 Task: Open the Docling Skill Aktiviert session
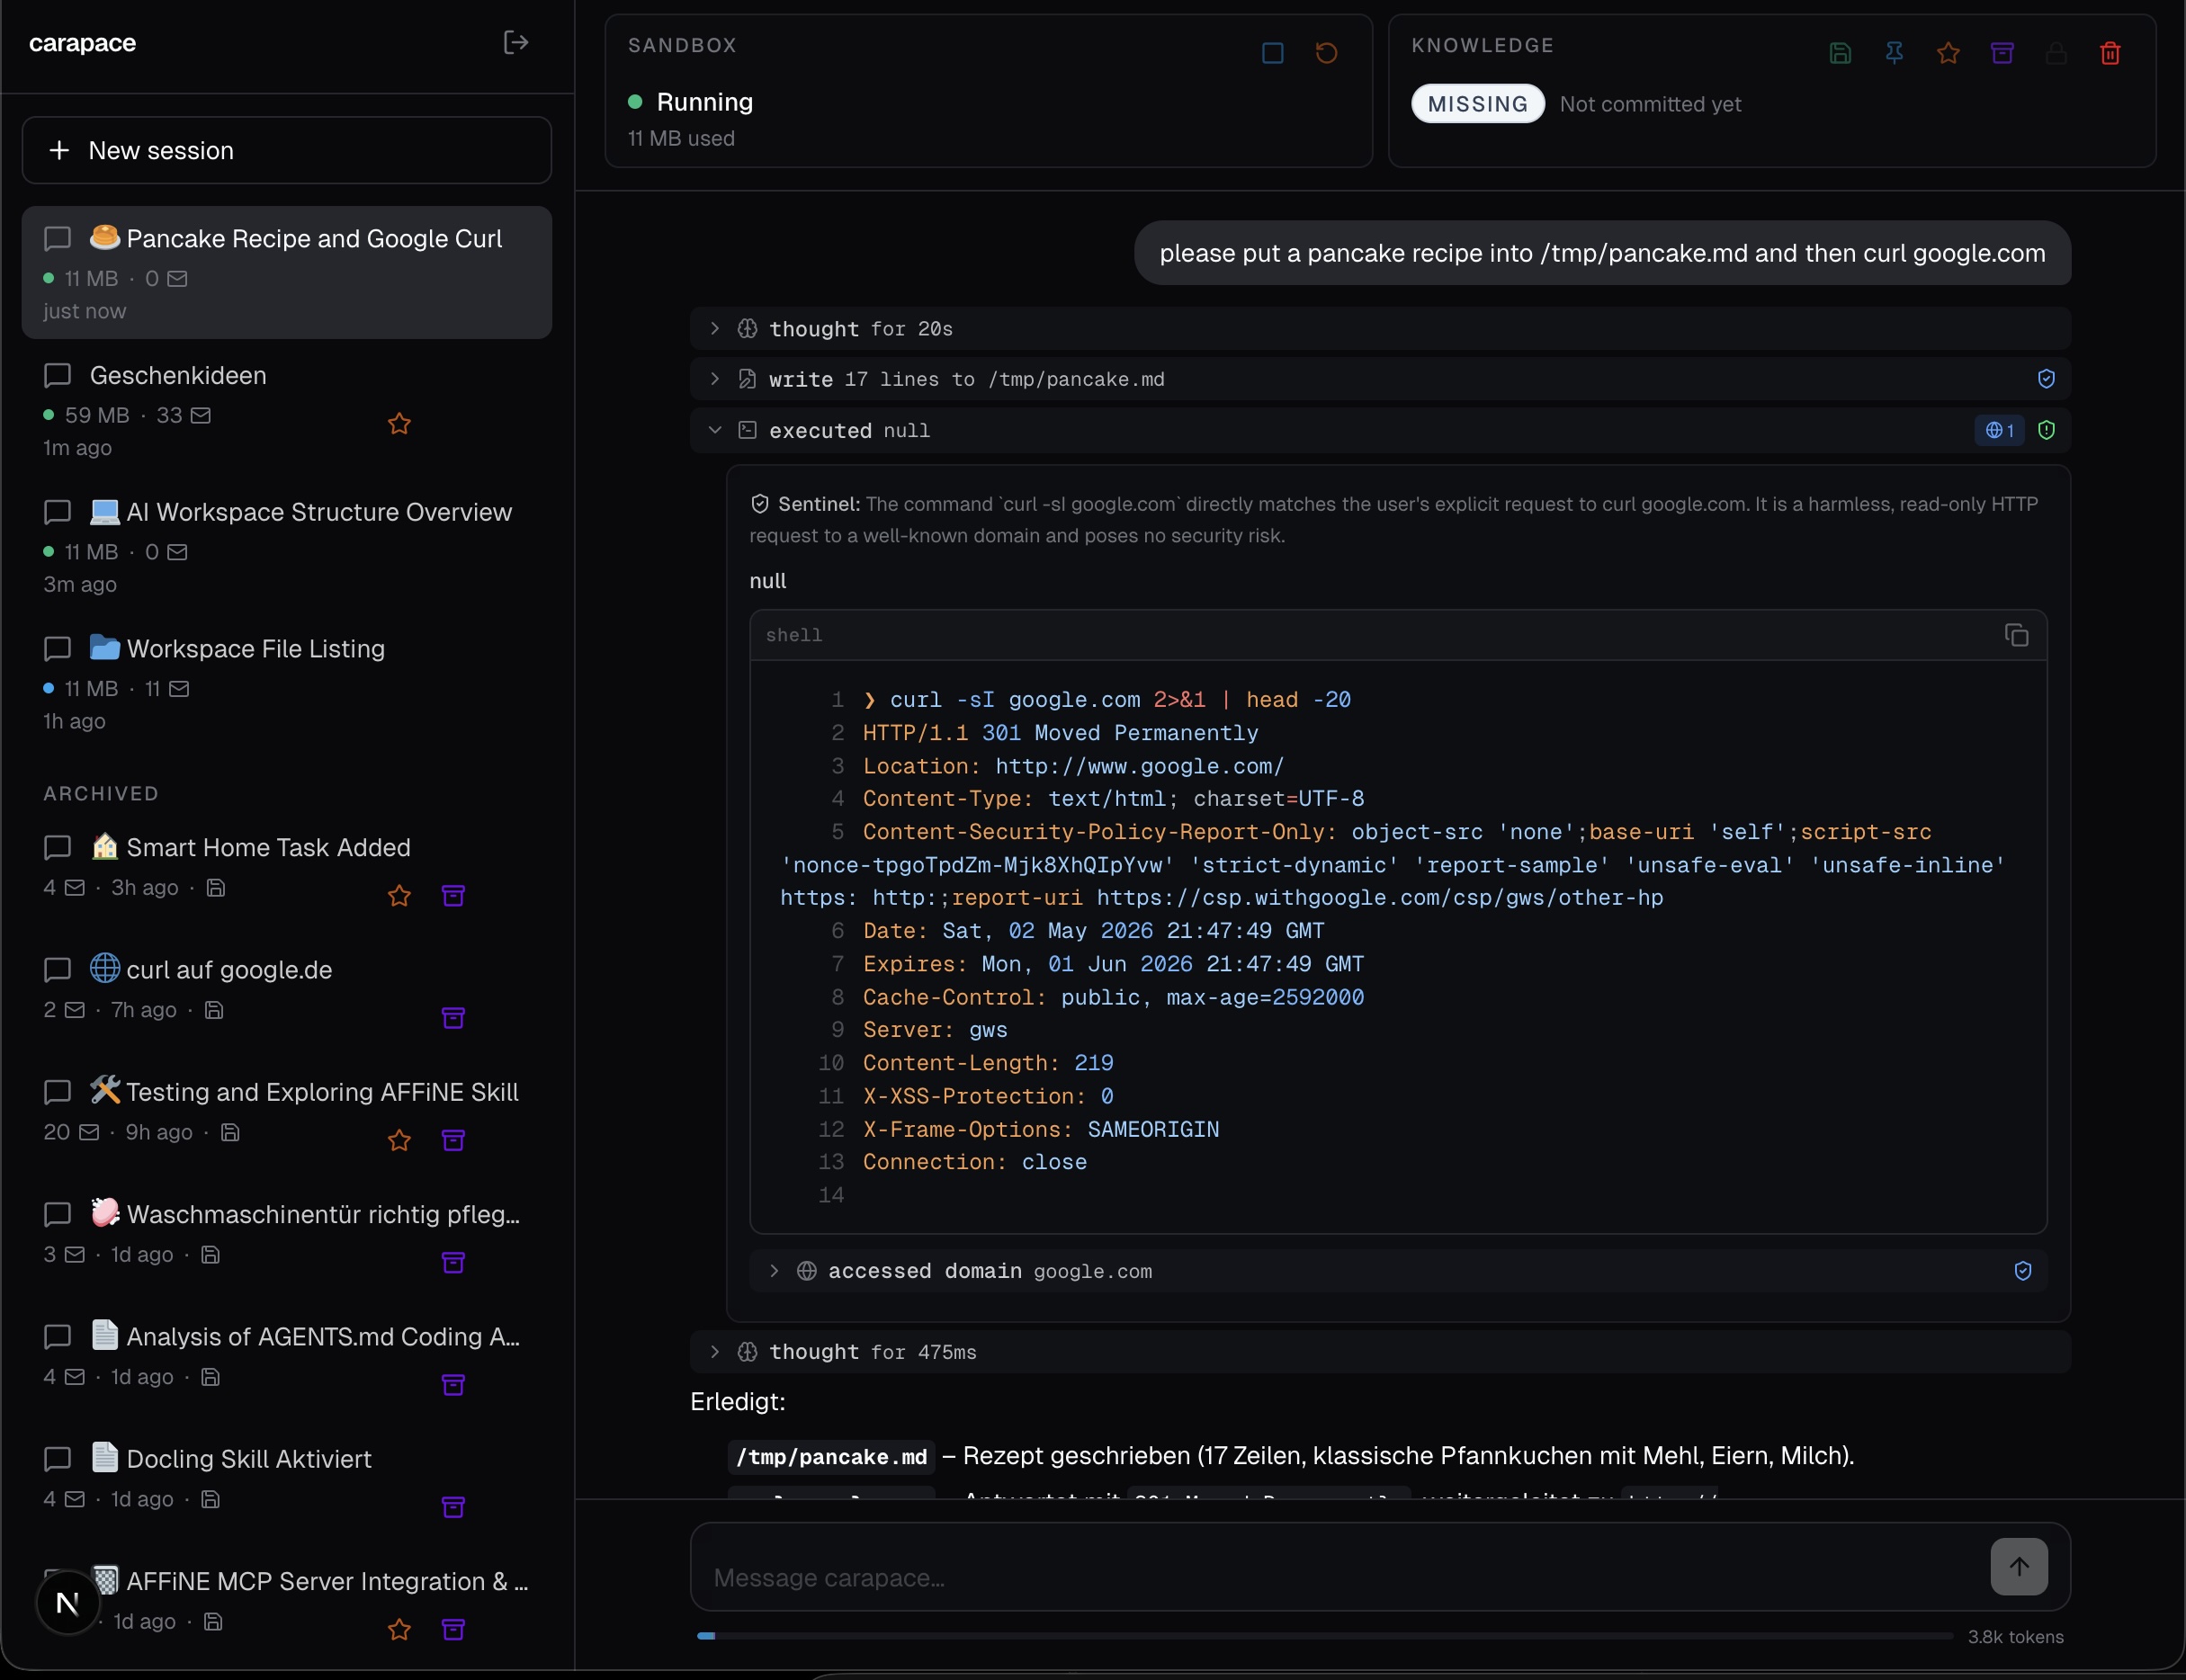pyautogui.click(x=287, y=1481)
